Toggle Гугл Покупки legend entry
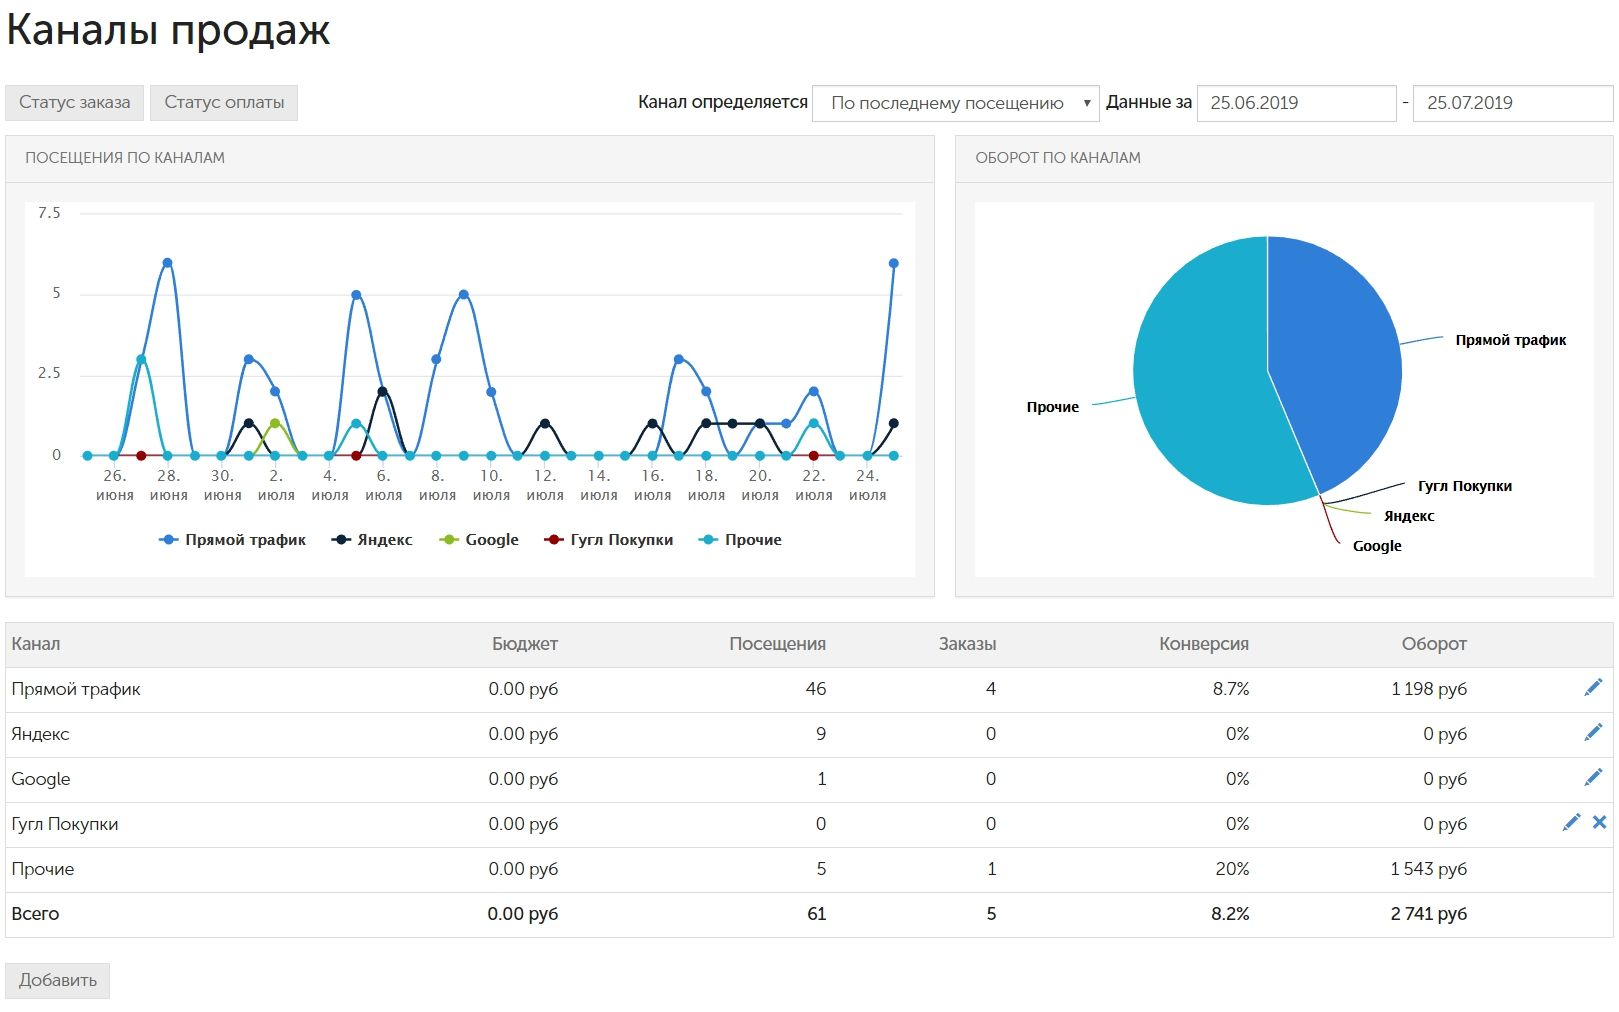This screenshot has width=1619, height=1012. (x=608, y=540)
